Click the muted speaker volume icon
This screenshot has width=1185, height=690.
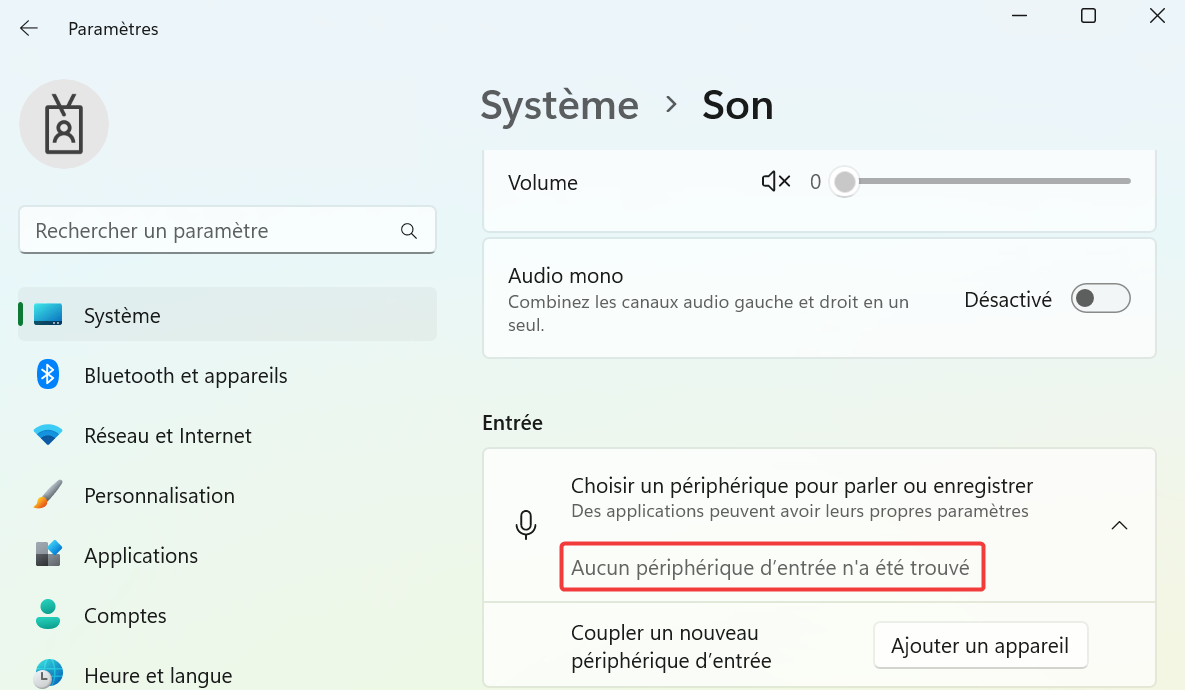click(775, 181)
